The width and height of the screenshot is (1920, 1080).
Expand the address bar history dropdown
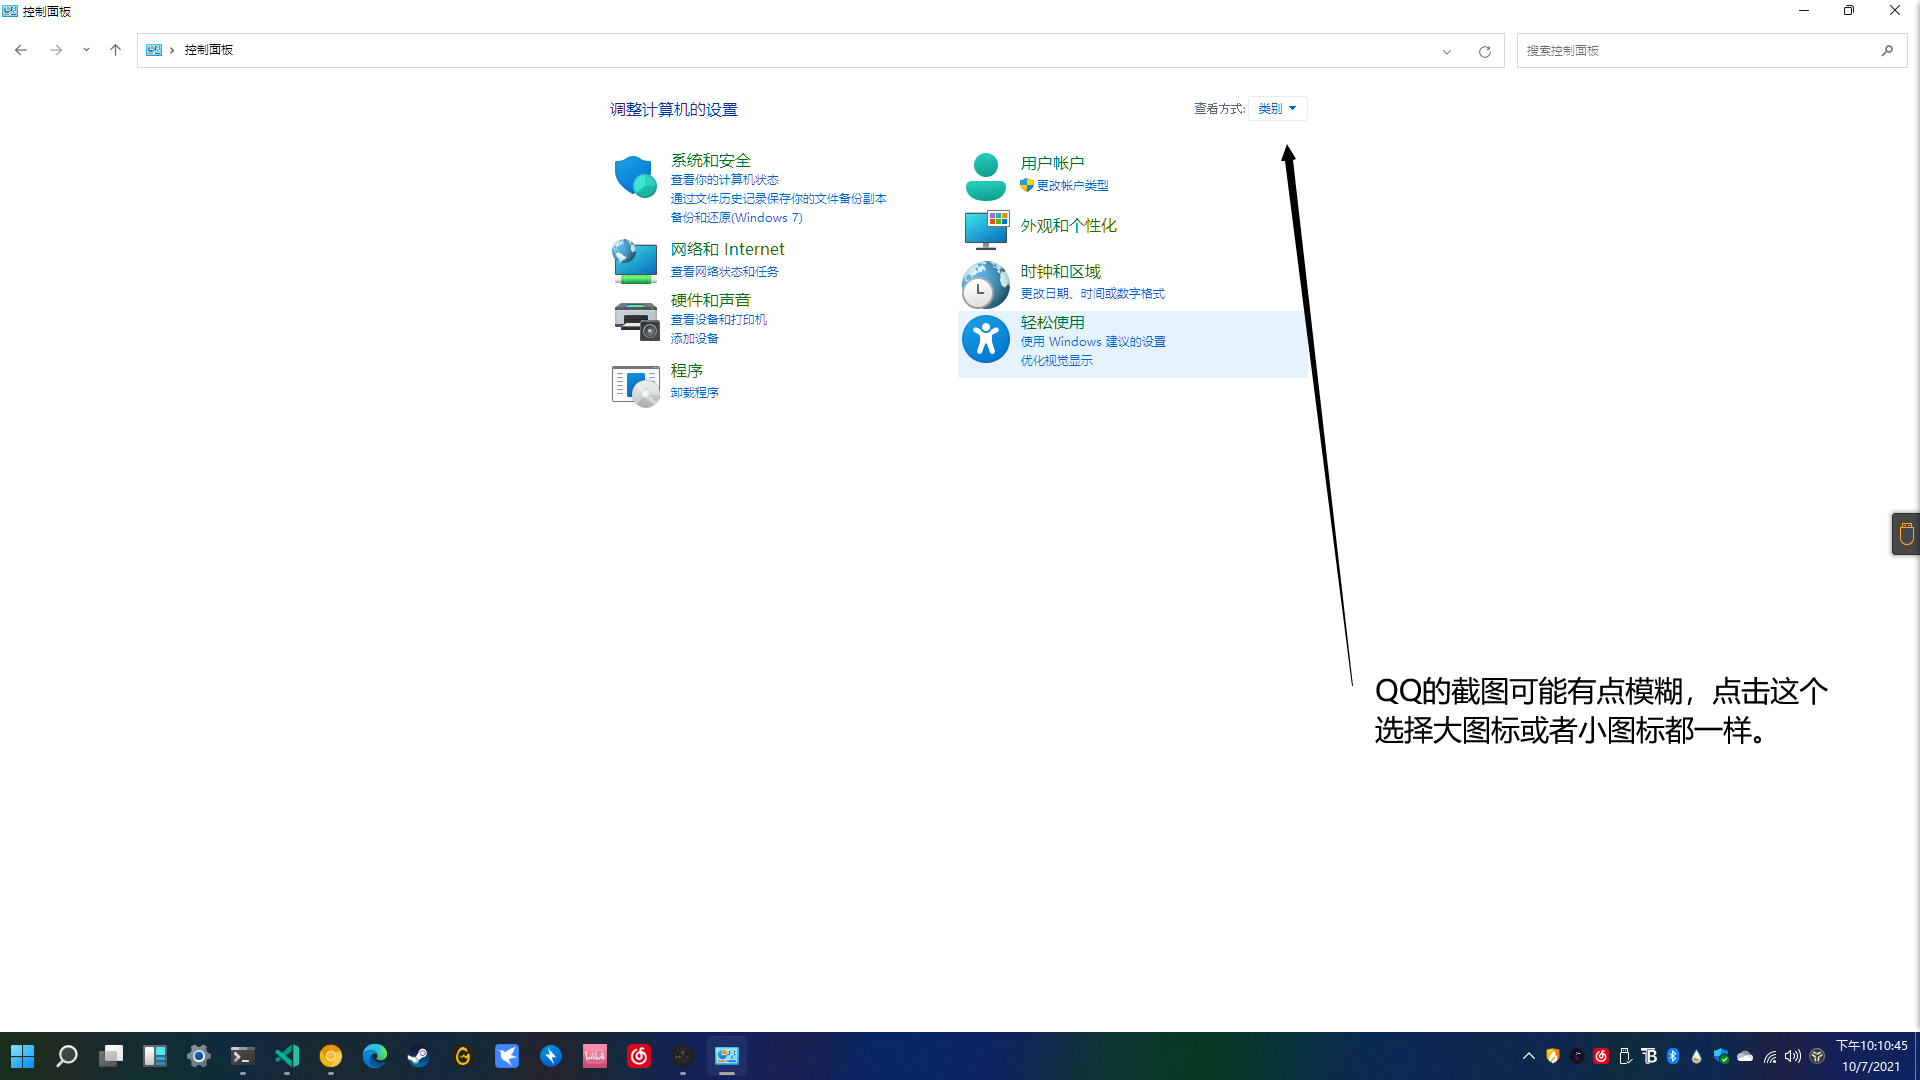(1446, 51)
